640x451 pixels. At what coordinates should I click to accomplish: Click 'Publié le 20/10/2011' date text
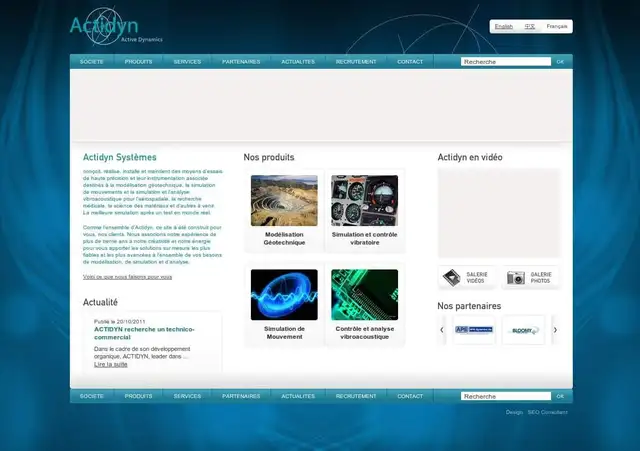120,321
